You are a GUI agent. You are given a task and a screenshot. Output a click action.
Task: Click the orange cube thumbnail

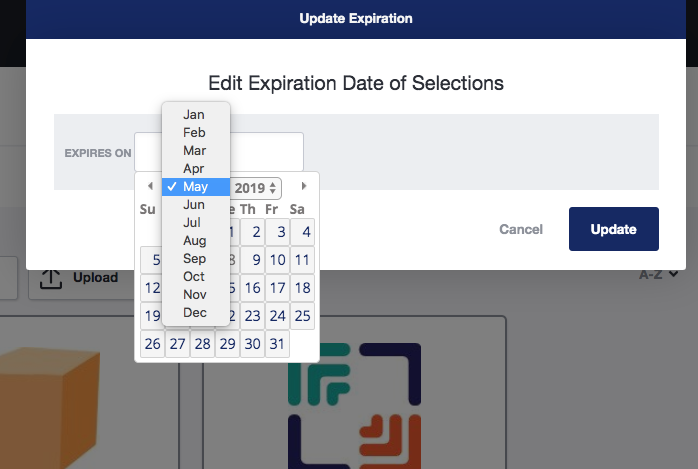(49, 407)
